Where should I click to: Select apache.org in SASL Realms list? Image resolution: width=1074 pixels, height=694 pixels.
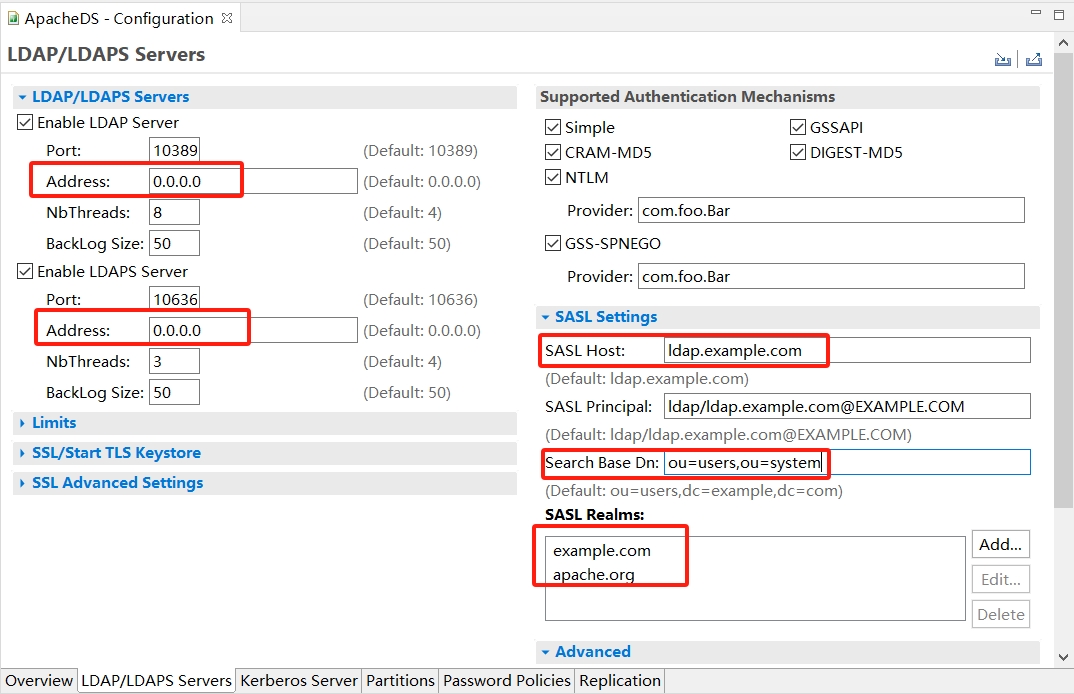pyautogui.click(x=594, y=575)
